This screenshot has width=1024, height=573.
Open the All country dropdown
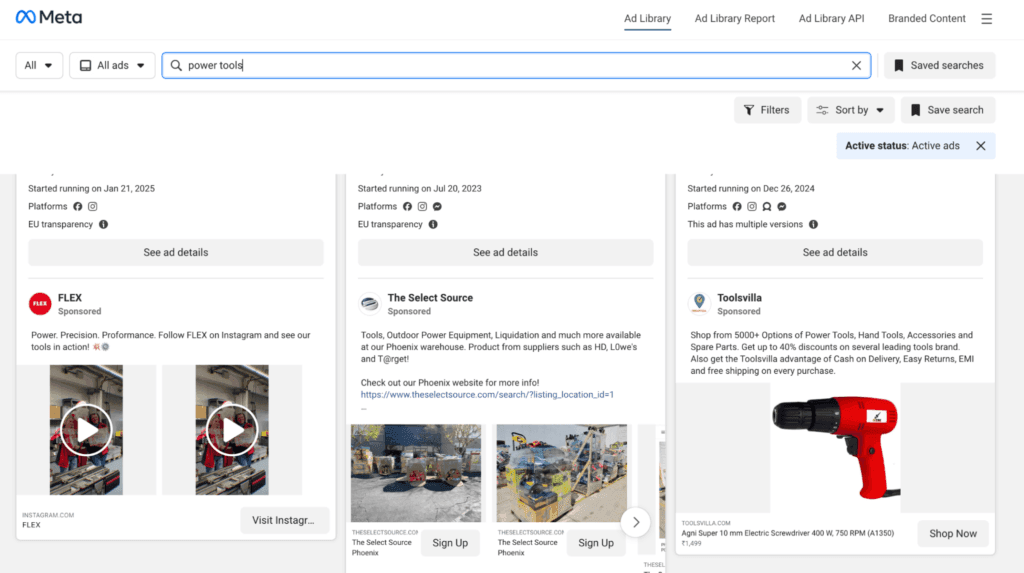[x=39, y=65]
